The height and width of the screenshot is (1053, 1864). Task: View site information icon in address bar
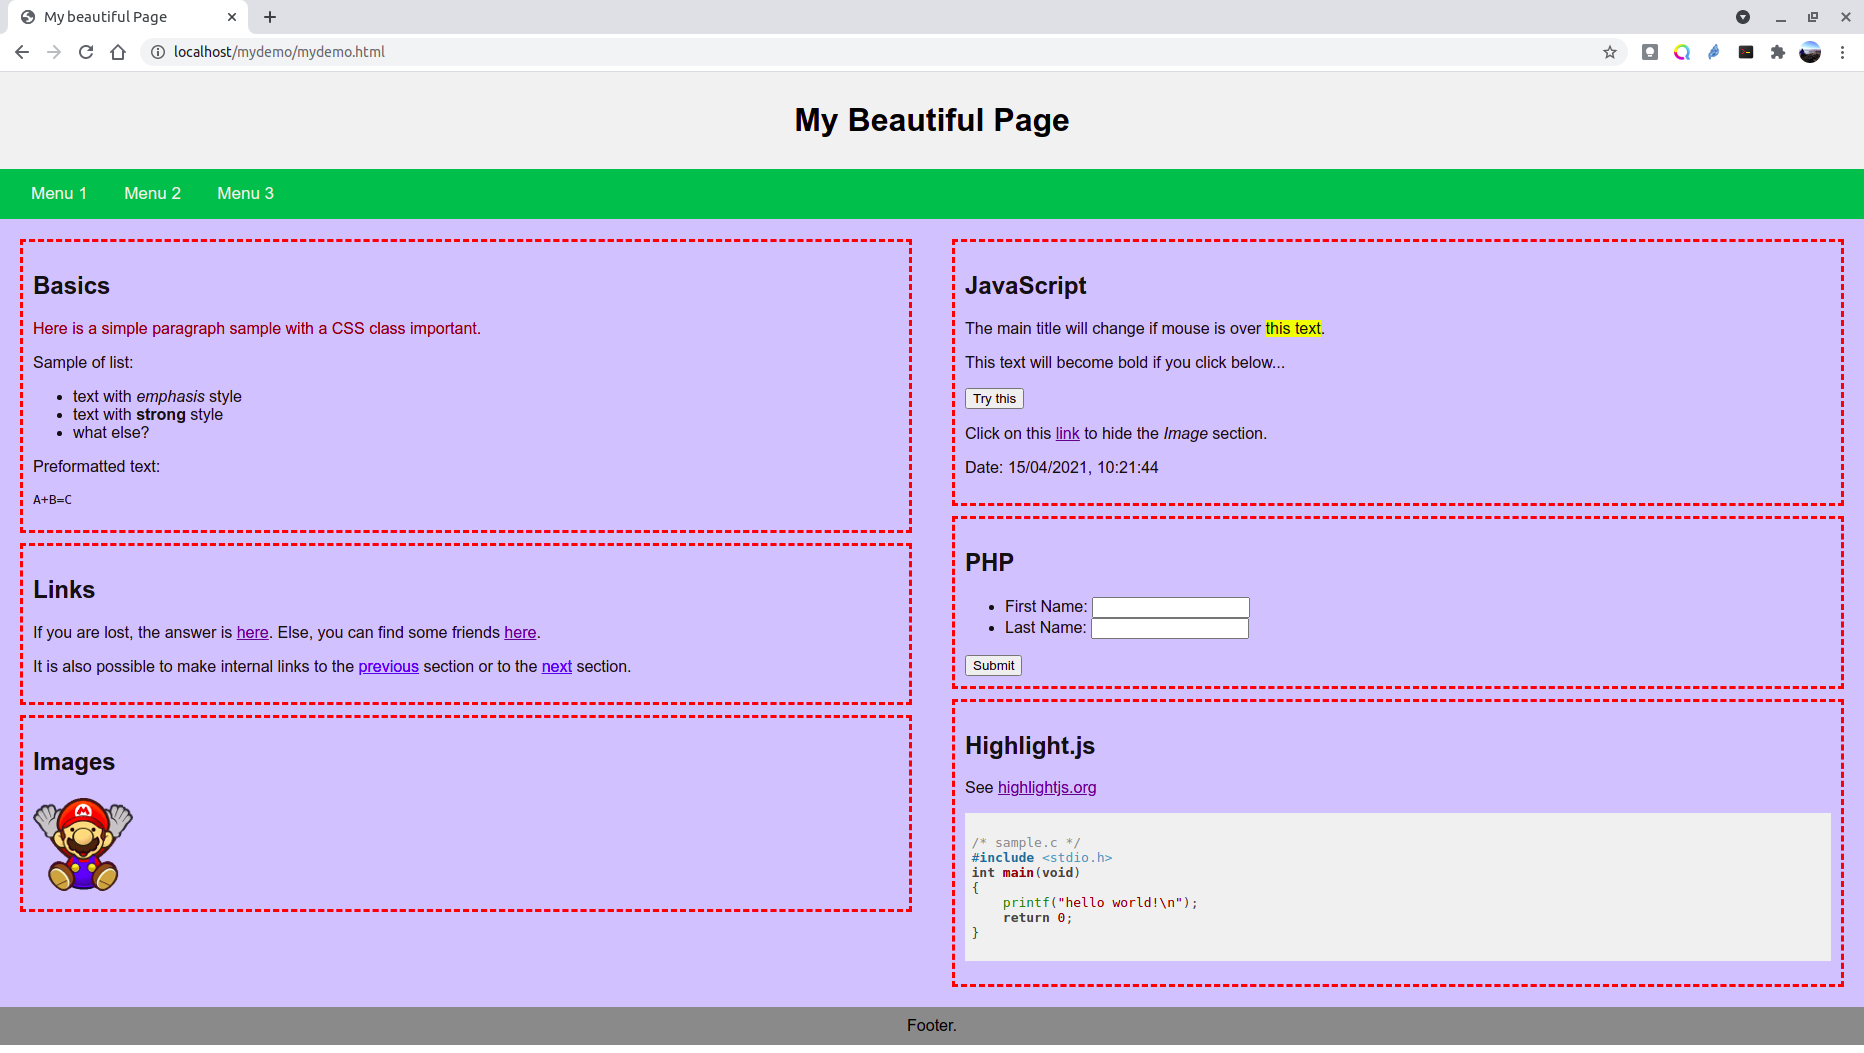(x=158, y=52)
